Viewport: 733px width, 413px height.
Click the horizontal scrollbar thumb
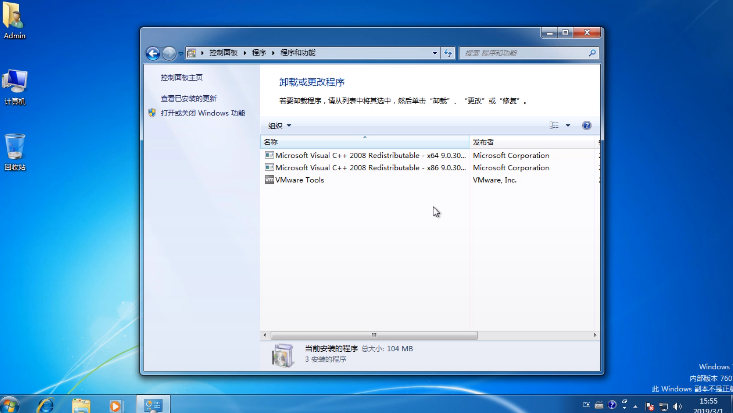pos(374,335)
